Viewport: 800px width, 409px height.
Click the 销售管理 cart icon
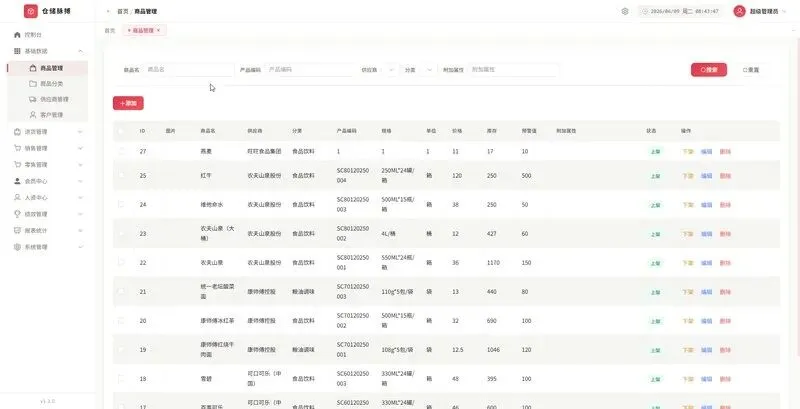pos(17,148)
